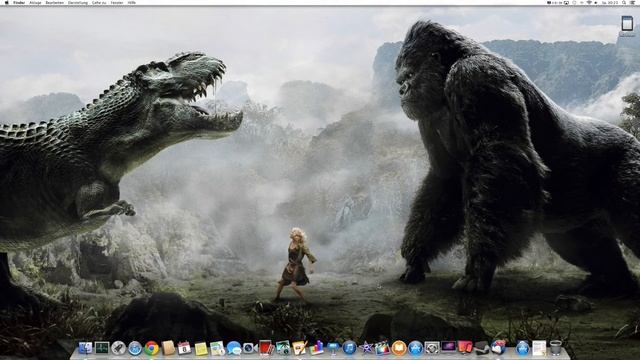This screenshot has width=640, height=360.
Task: Open the blue Applications folder in Dock
Action: pos(522,348)
